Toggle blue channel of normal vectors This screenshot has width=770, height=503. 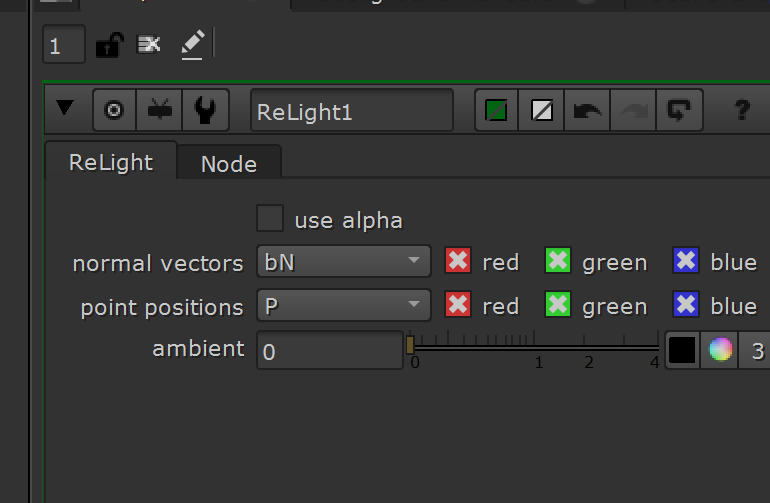pos(686,260)
